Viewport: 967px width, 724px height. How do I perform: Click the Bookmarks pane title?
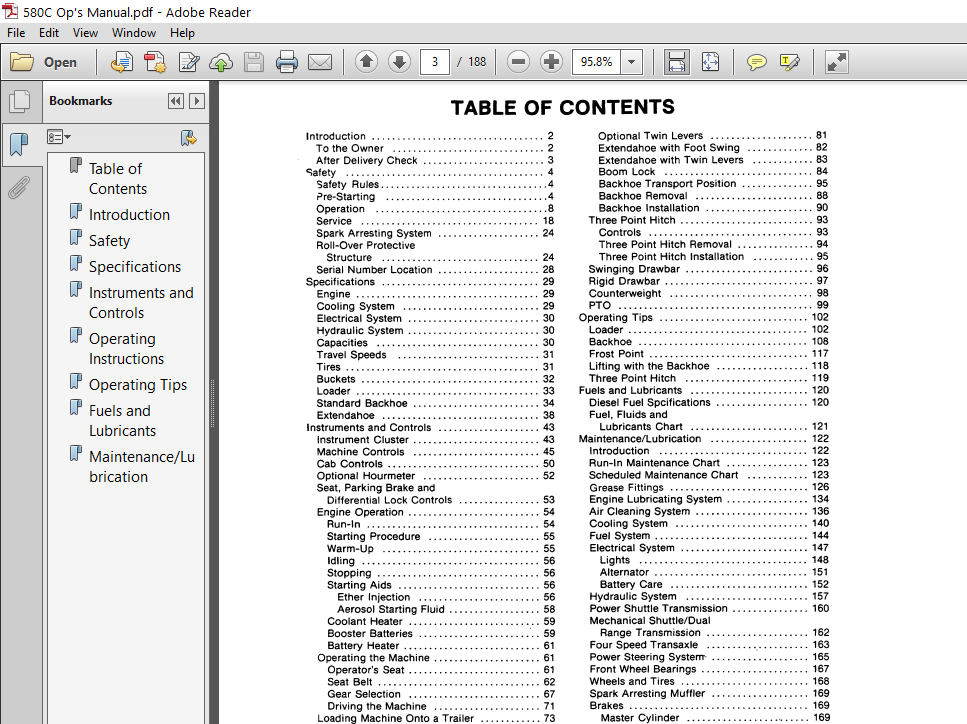[81, 101]
